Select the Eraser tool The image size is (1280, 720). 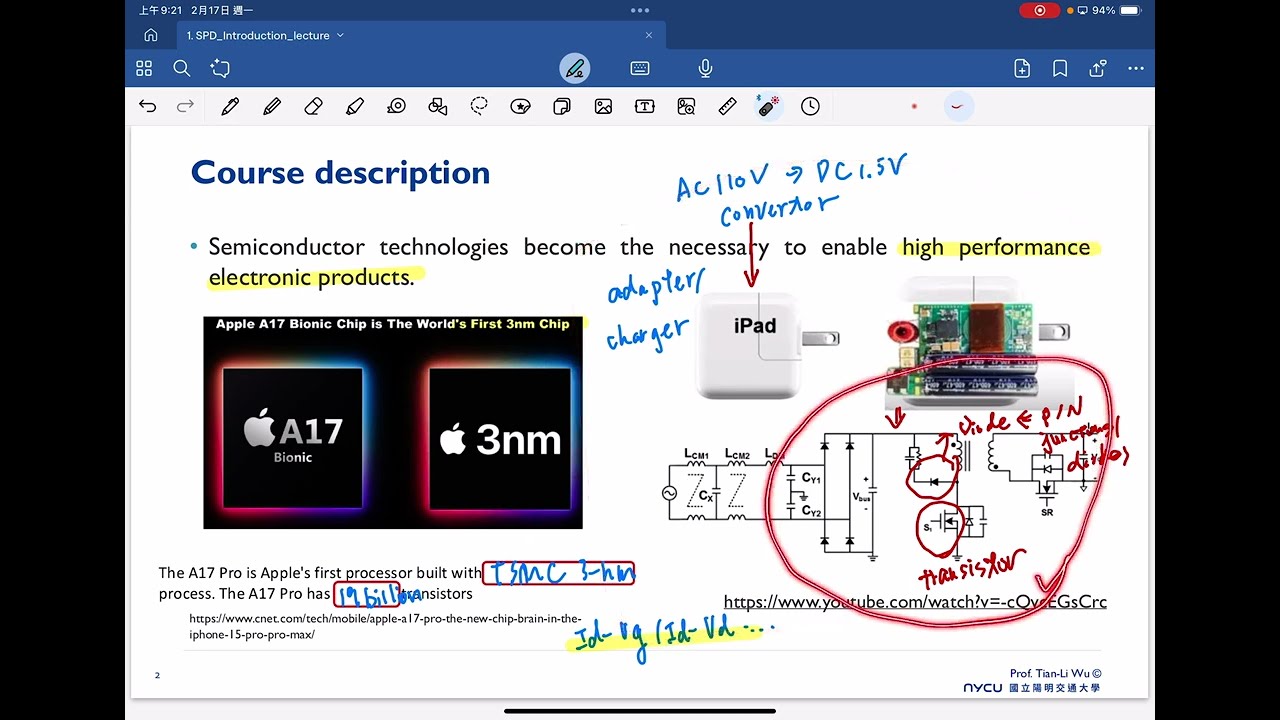pyautogui.click(x=313, y=106)
